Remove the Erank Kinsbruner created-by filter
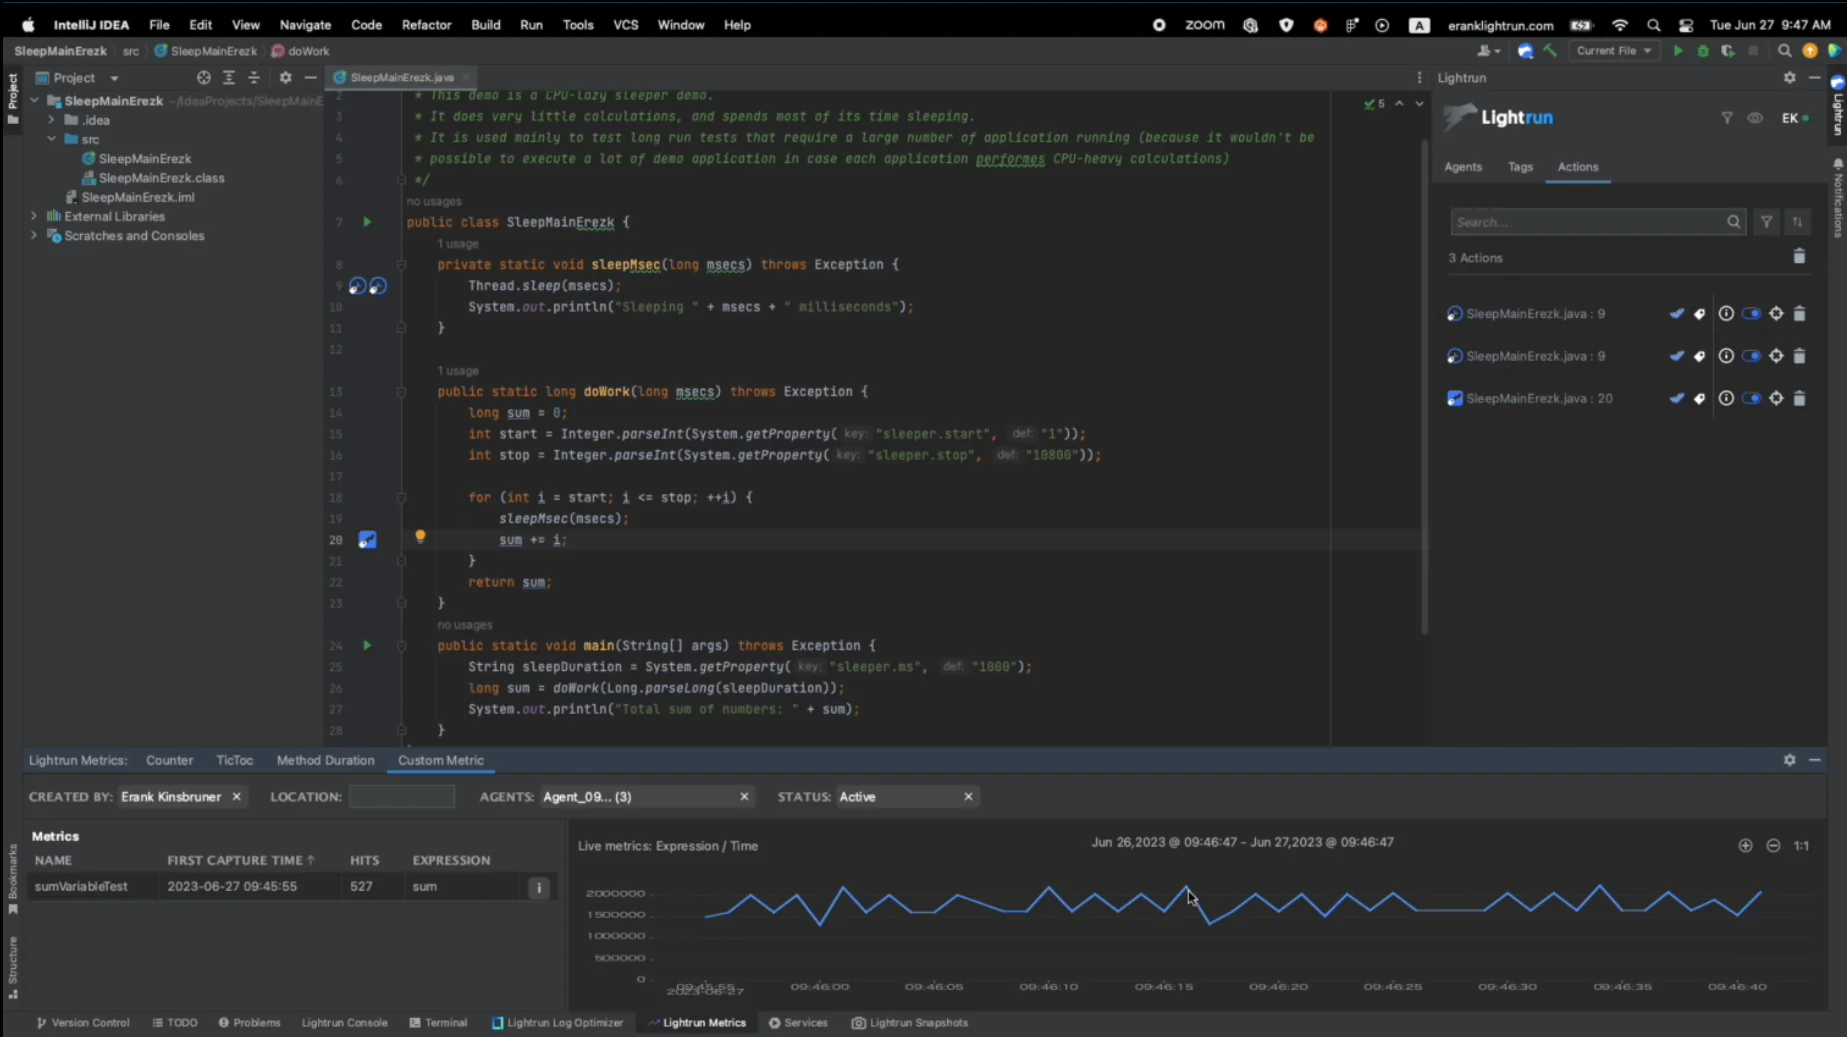Image resolution: width=1847 pixels, height=1037 pixels. pos(236,796)
